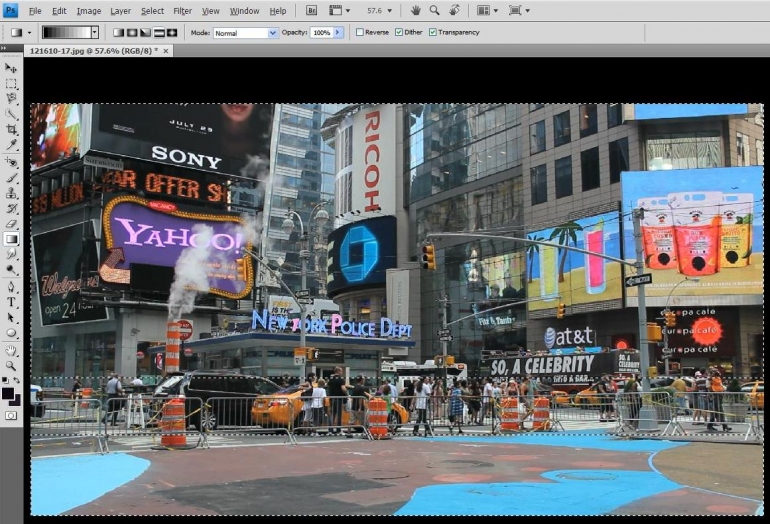Toggle Quick Mask mode
Image resolution: width=770 pixels, height=524 pixels.
coord(11,415)
